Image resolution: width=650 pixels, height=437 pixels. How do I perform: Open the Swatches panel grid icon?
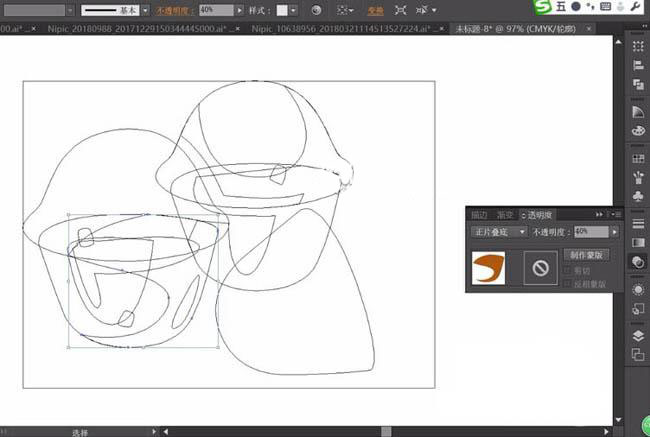pyautogui.click(x=638, y=159)
